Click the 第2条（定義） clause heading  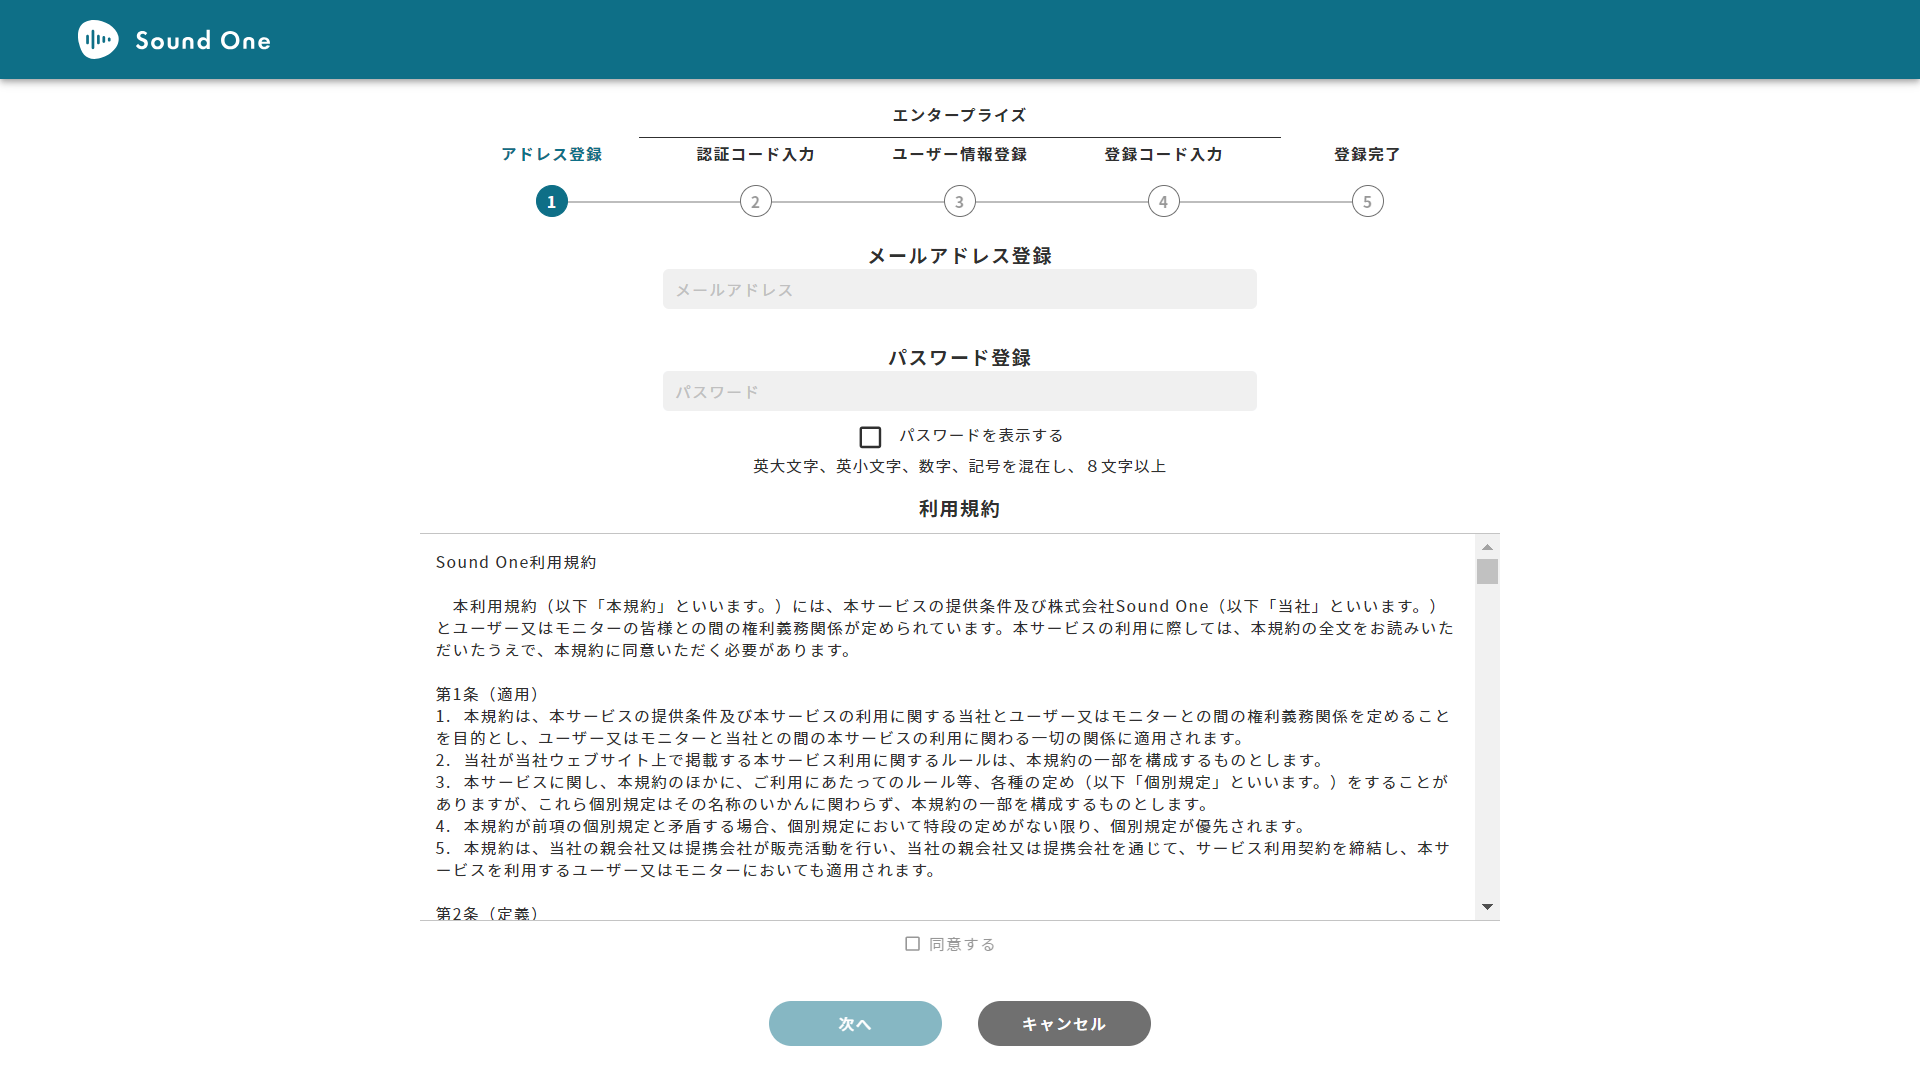487,913
